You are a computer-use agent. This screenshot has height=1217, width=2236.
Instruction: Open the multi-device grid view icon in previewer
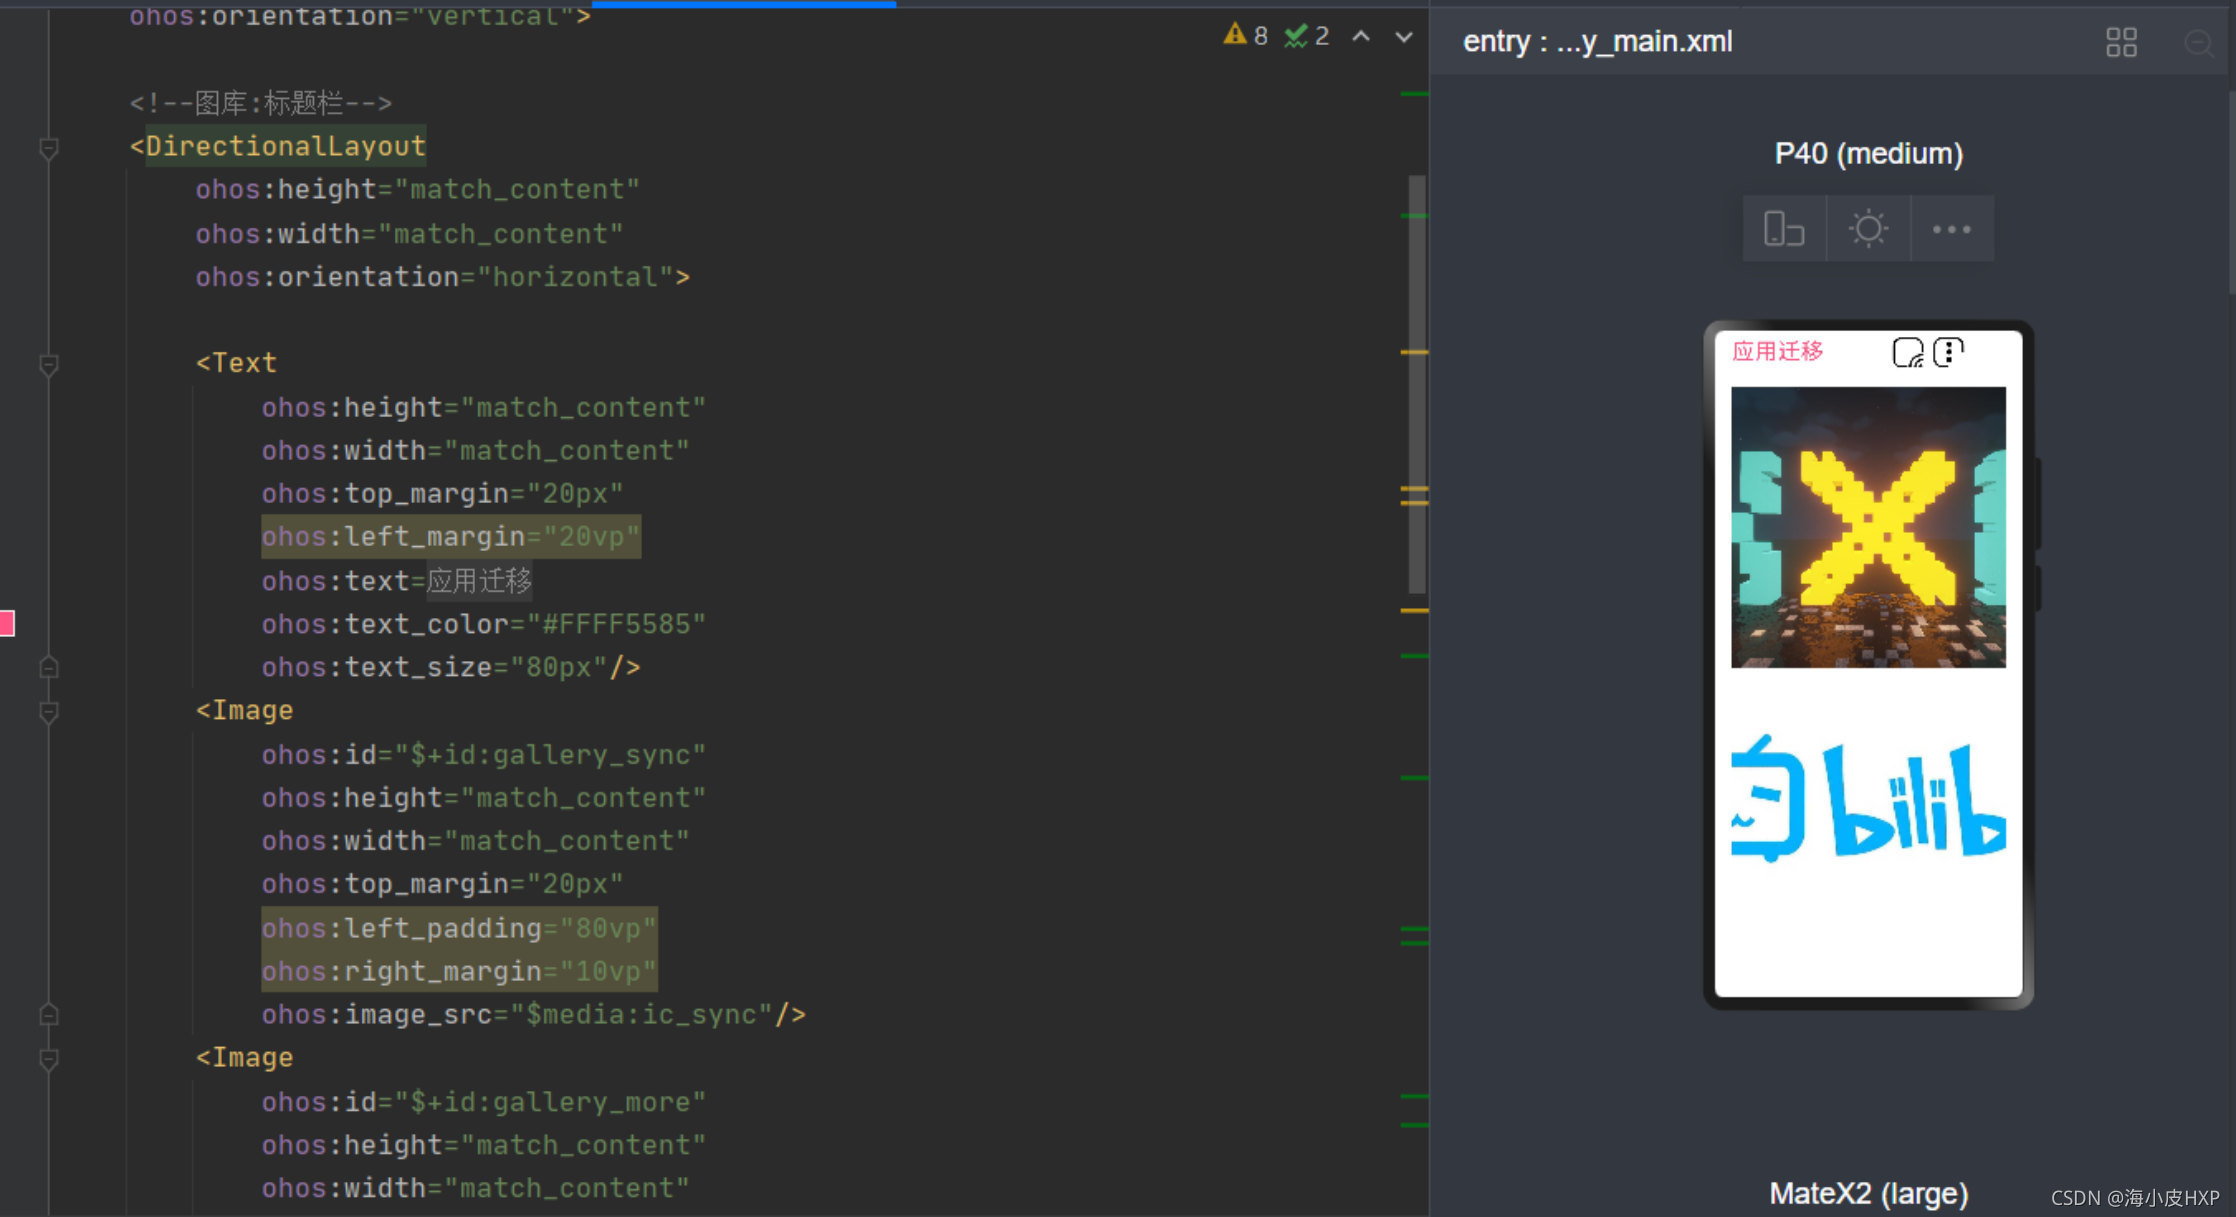2121,42
